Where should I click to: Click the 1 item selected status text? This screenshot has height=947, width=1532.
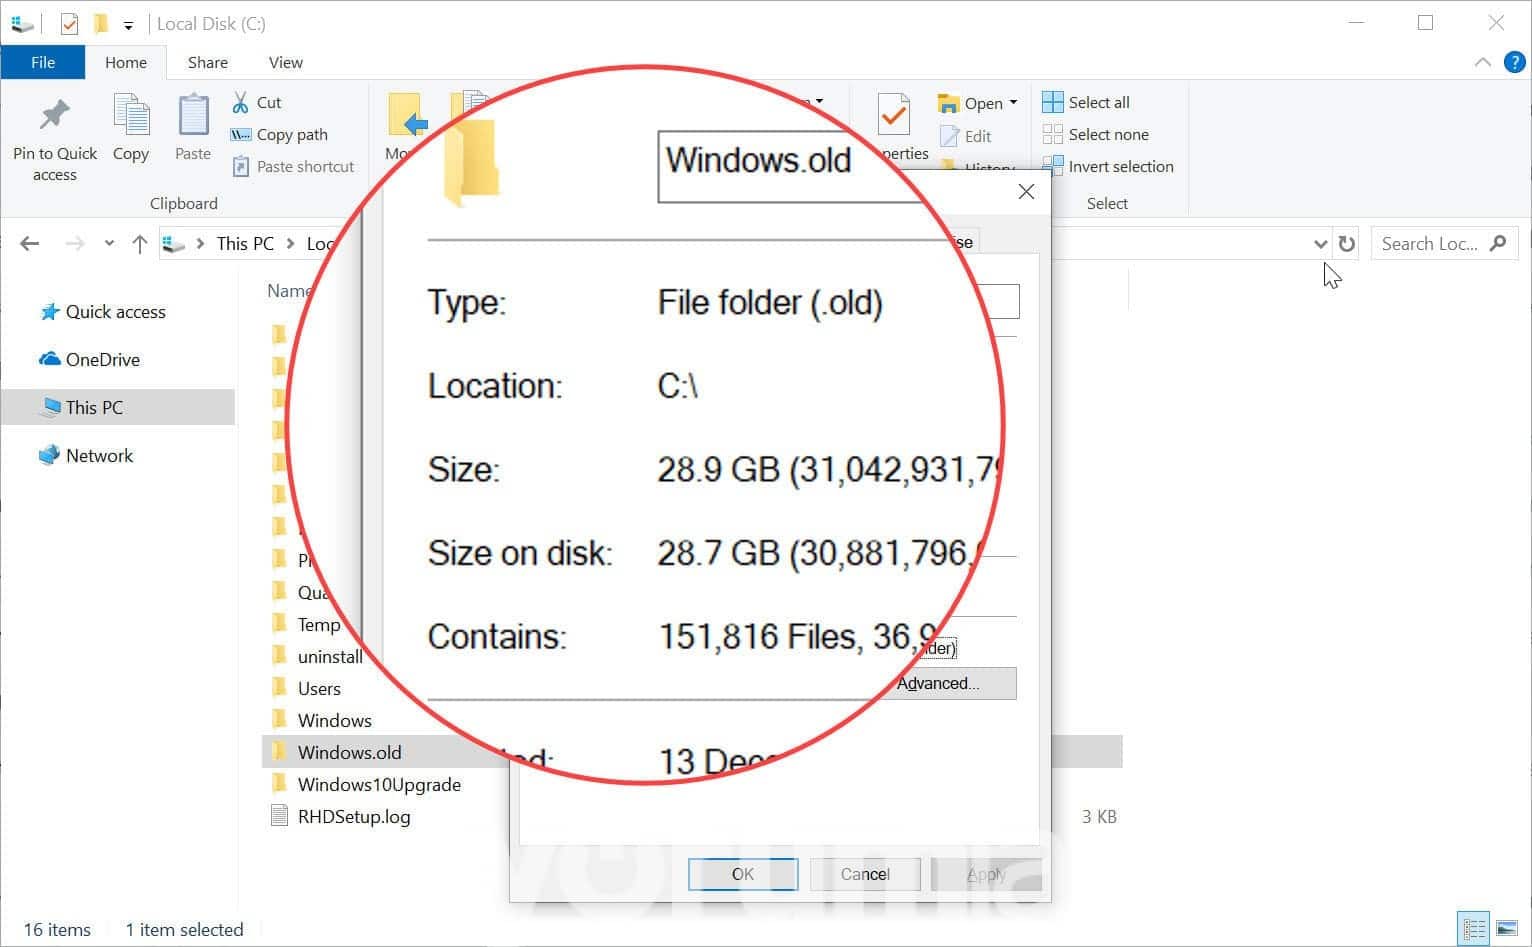(184, 929)
